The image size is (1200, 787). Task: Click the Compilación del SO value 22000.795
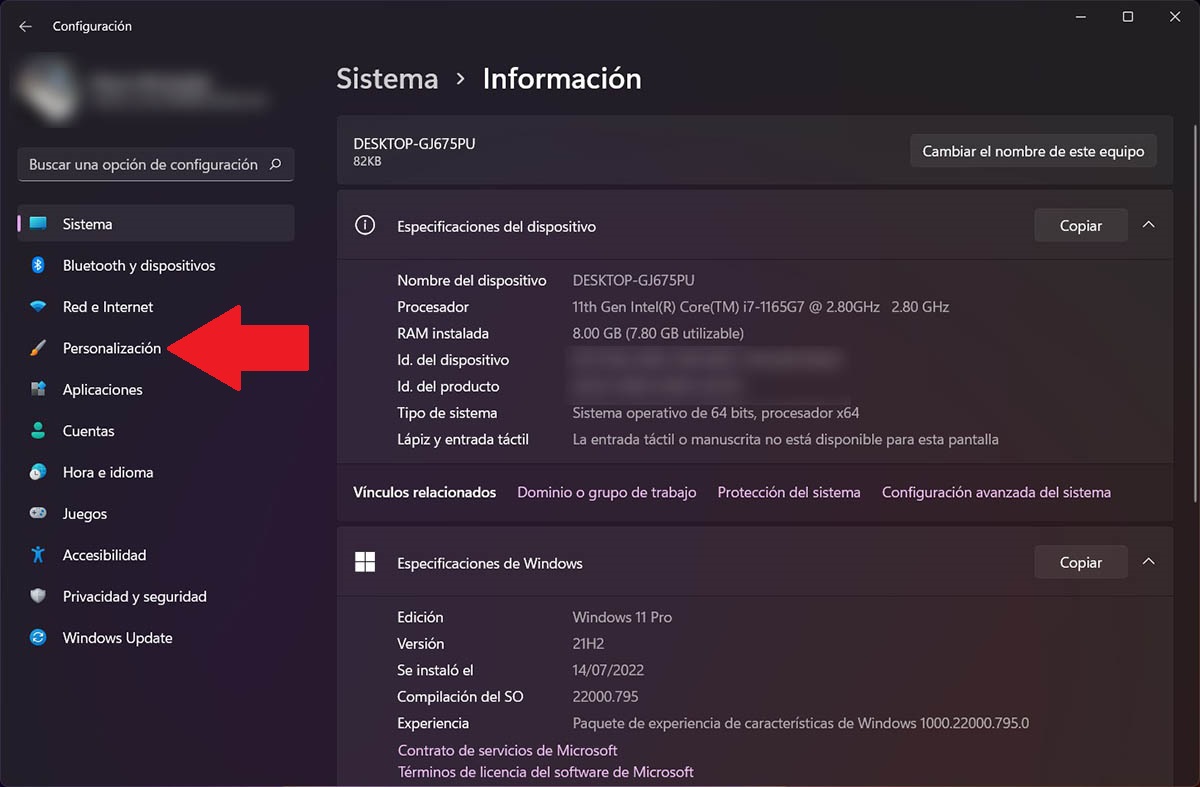(605, 697)
